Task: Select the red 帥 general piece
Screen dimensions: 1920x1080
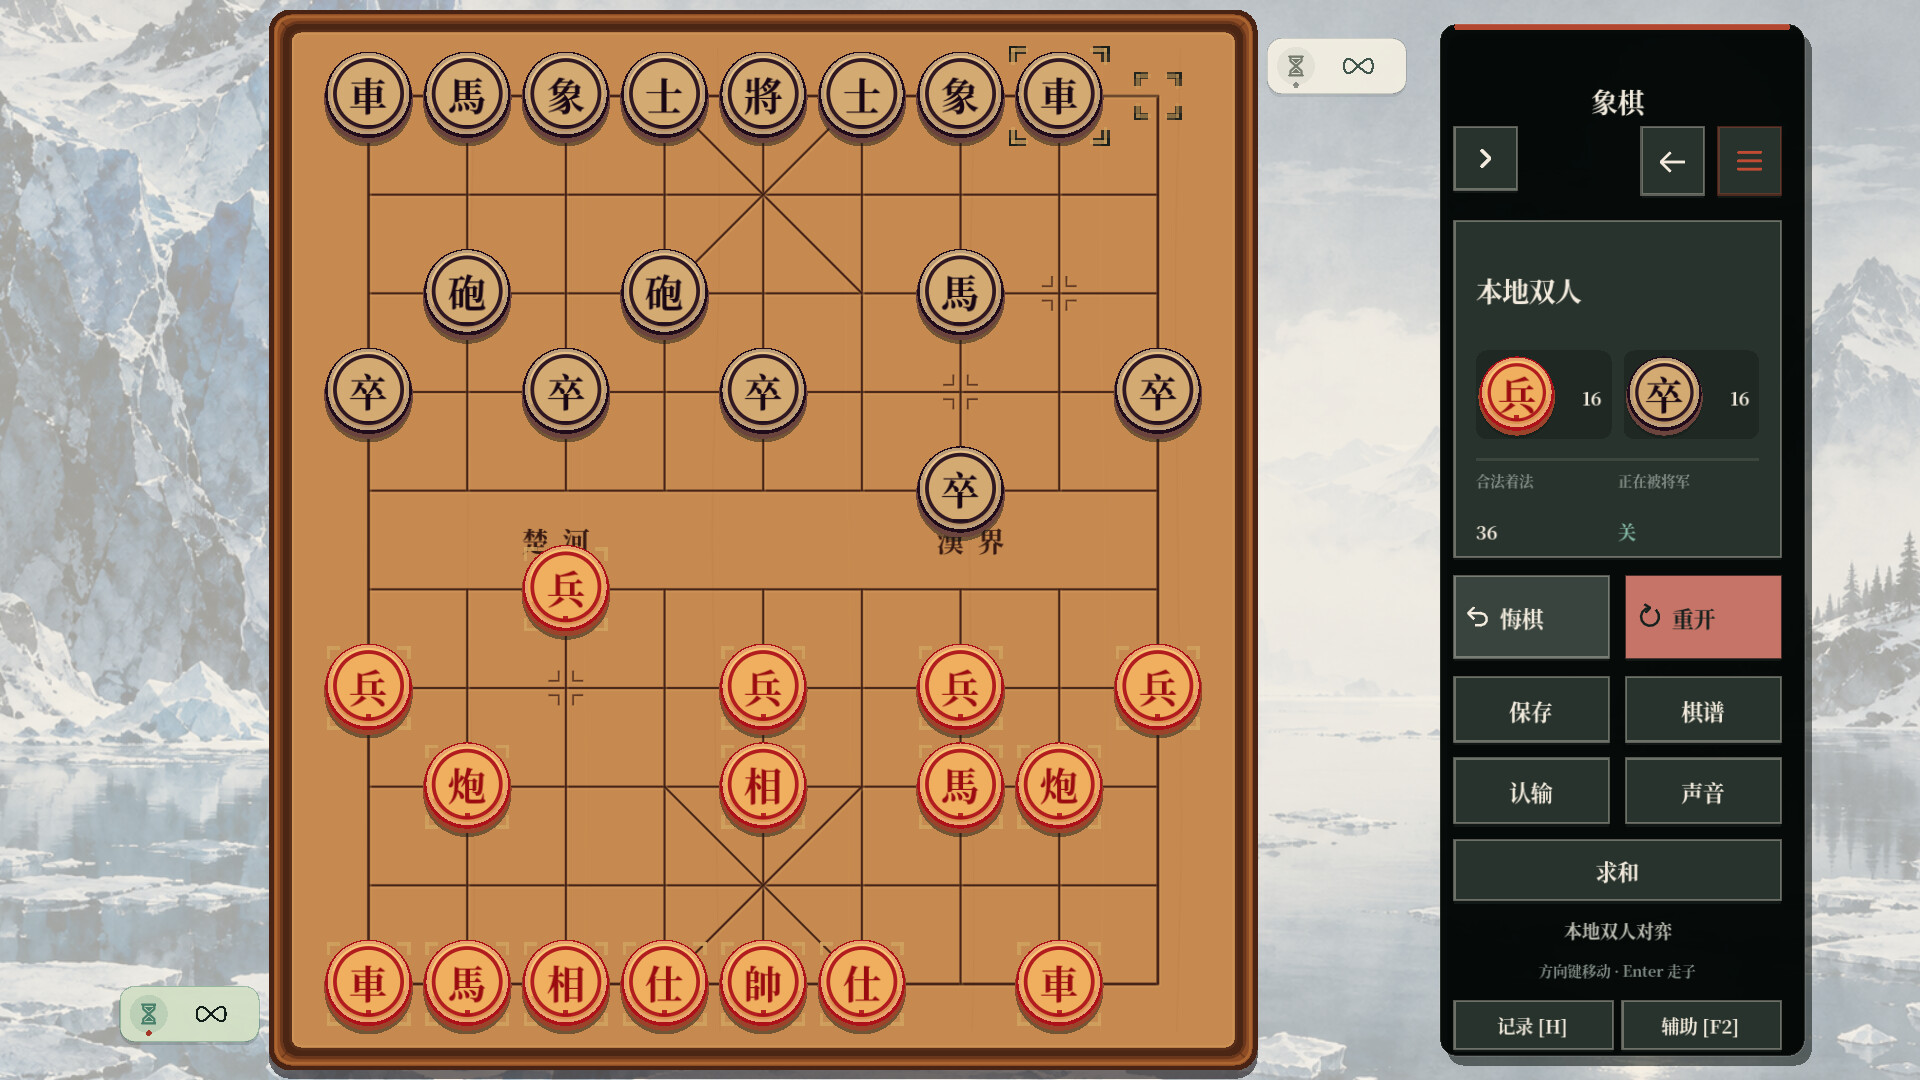Action: pyautogui.click(x=763, y=984)
